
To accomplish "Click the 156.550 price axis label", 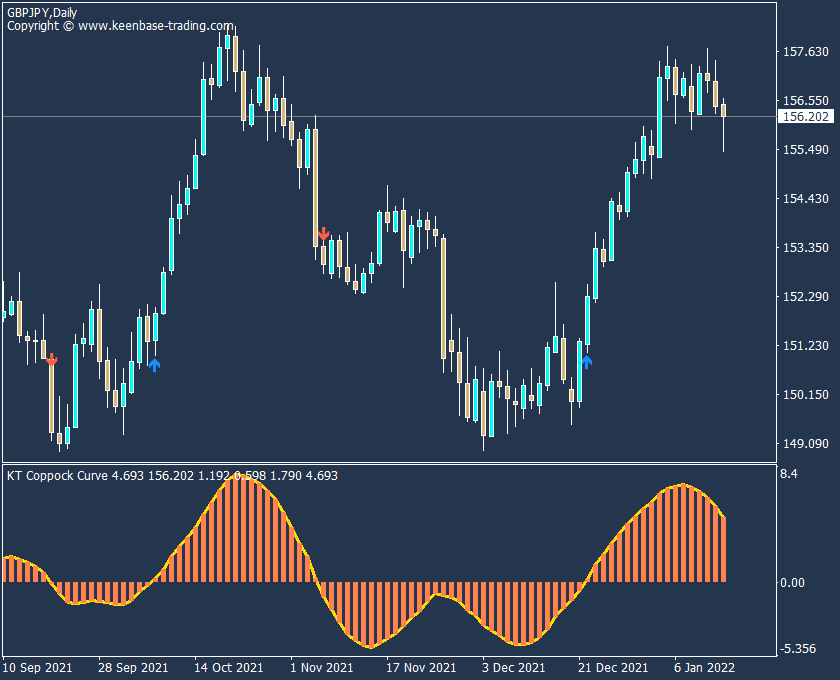I will click(x=806, y=100).
